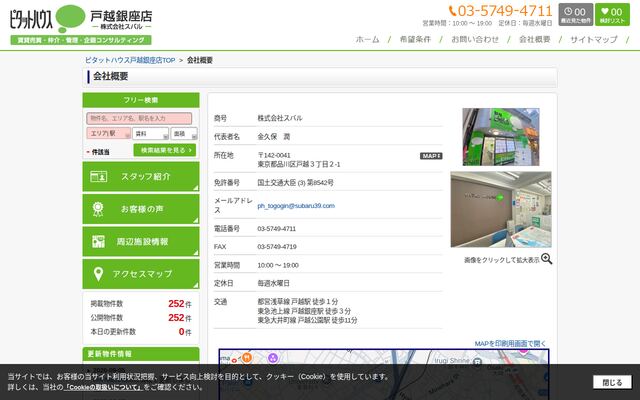Click the representative name 金久保 潤

click(273, 137)
